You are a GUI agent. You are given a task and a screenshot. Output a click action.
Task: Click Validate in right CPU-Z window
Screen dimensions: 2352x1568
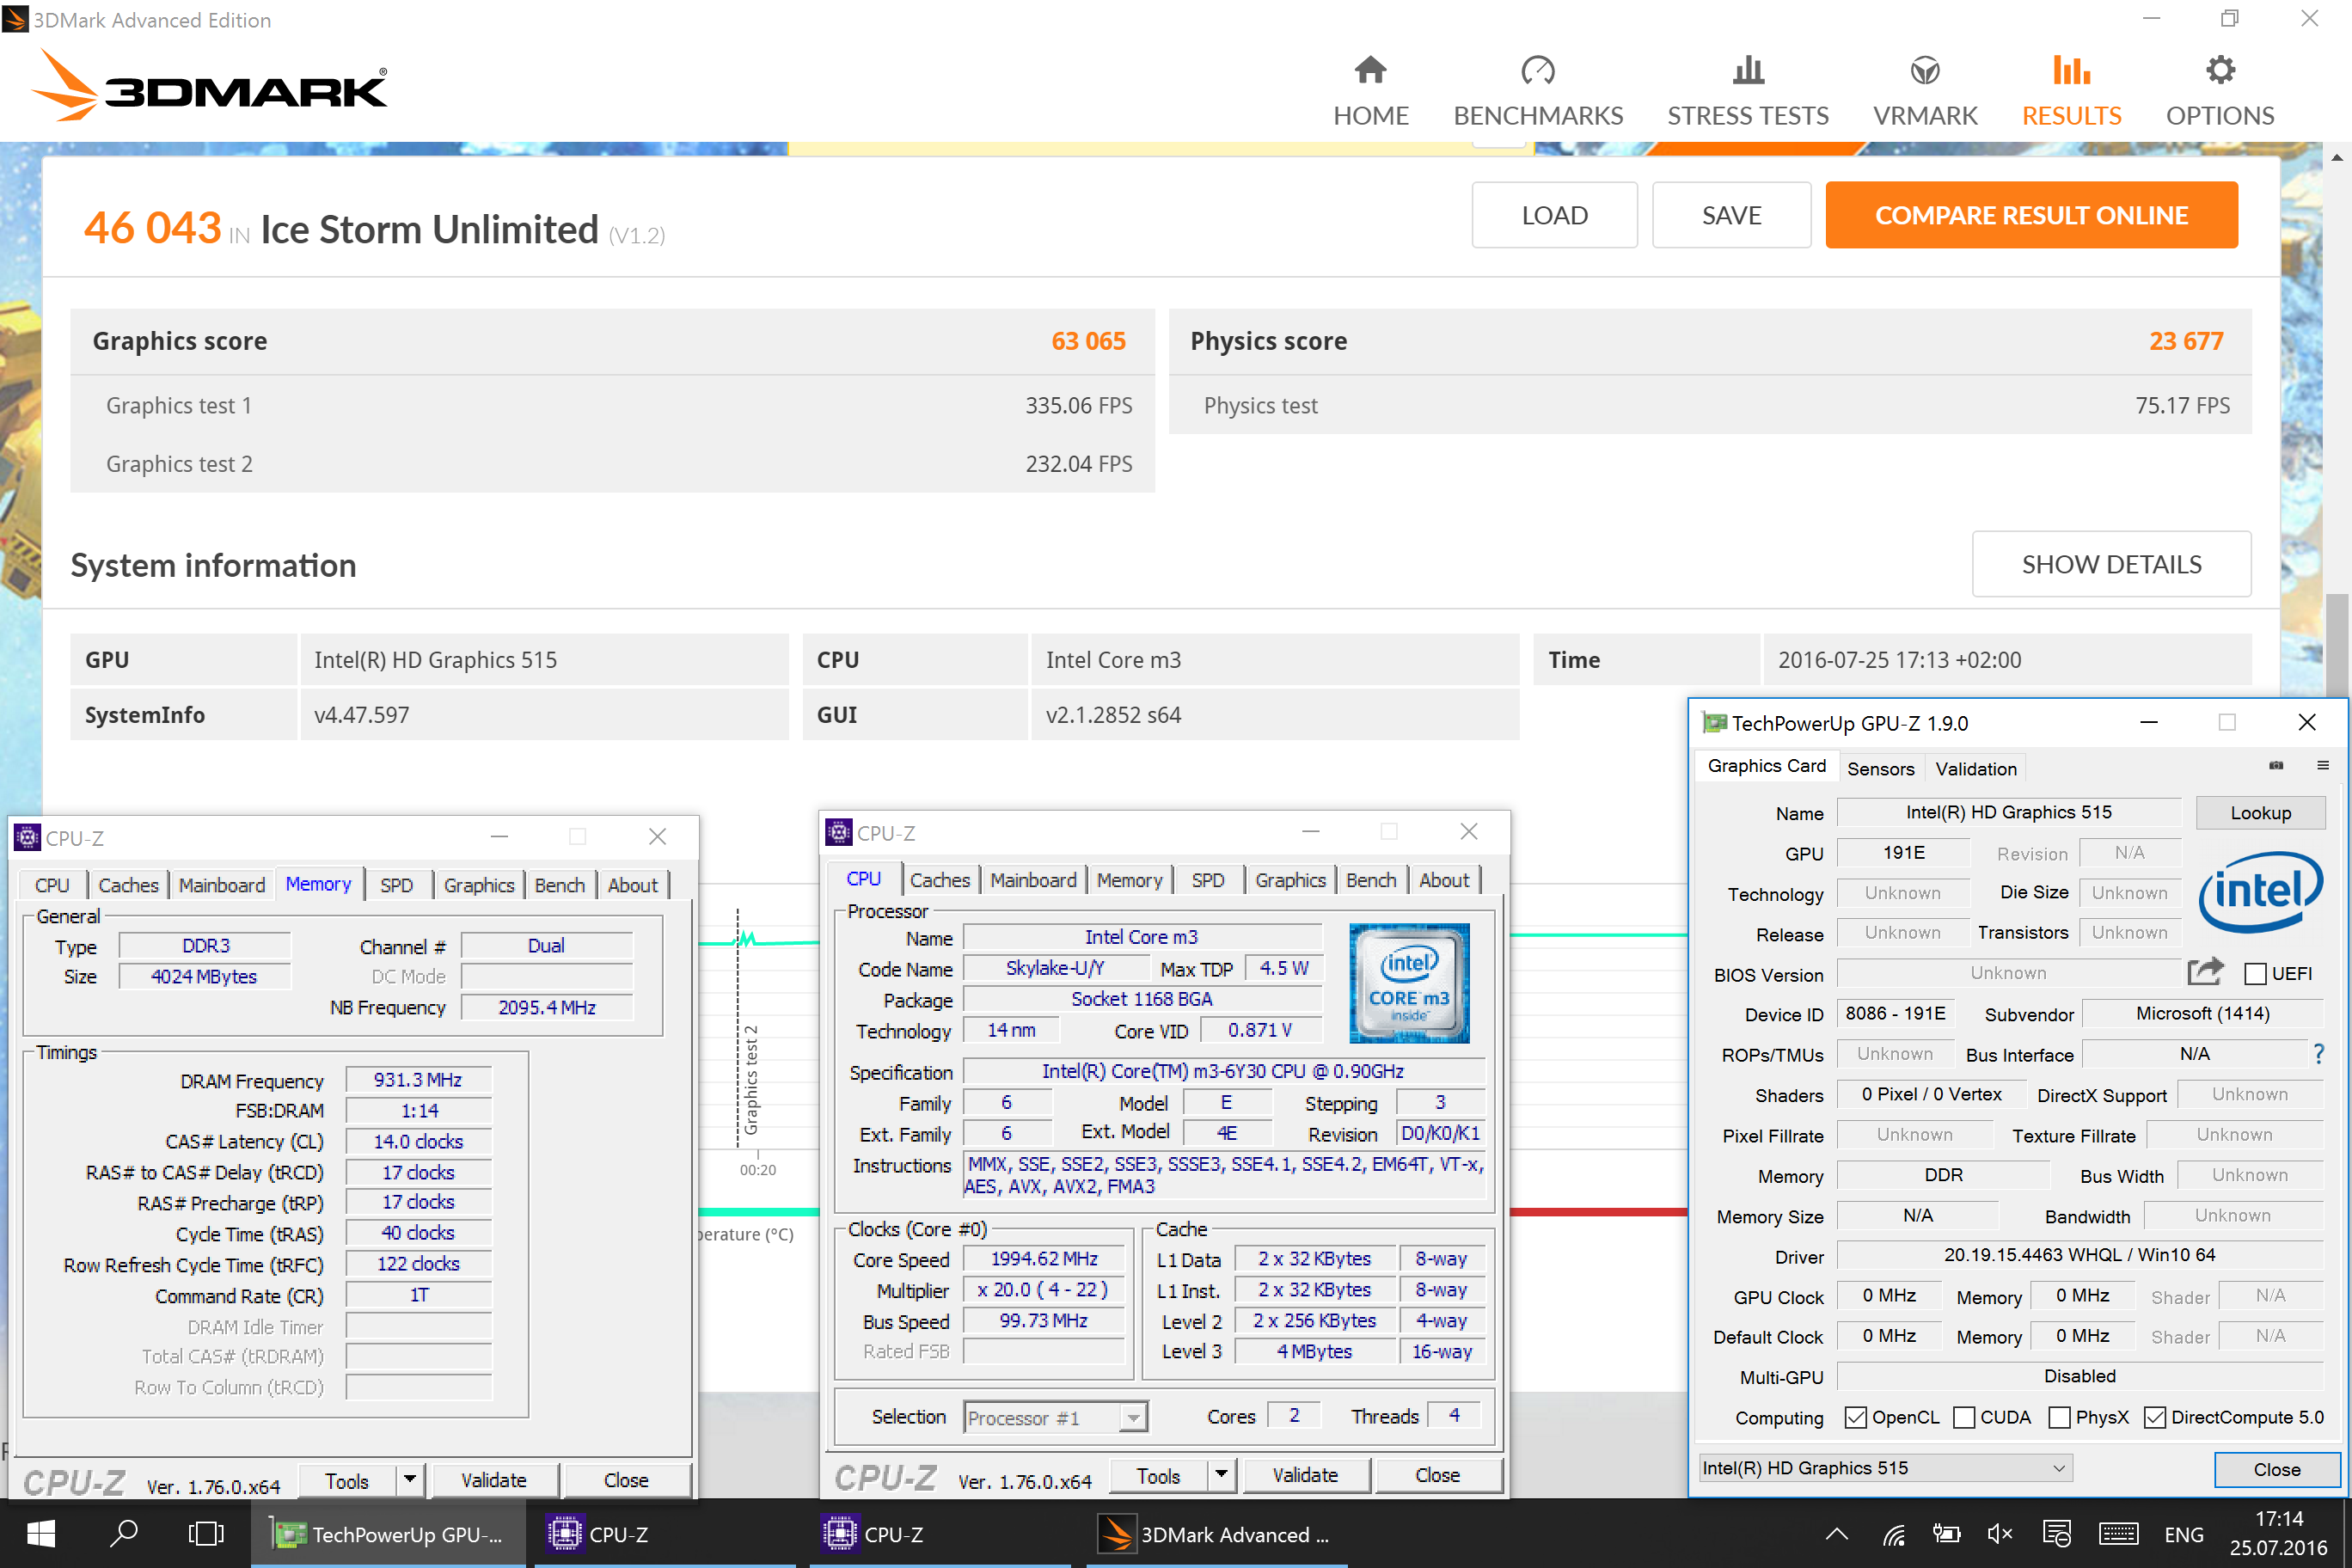click(1305, 1475)
